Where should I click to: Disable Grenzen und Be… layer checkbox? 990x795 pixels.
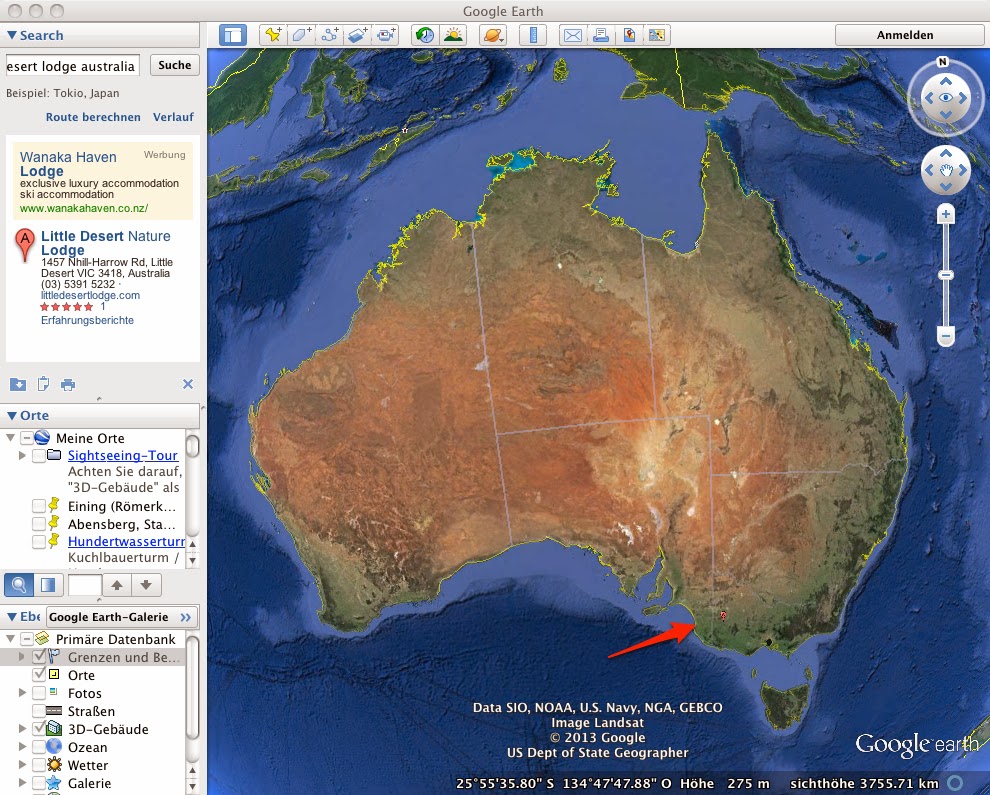coord(39,657)
